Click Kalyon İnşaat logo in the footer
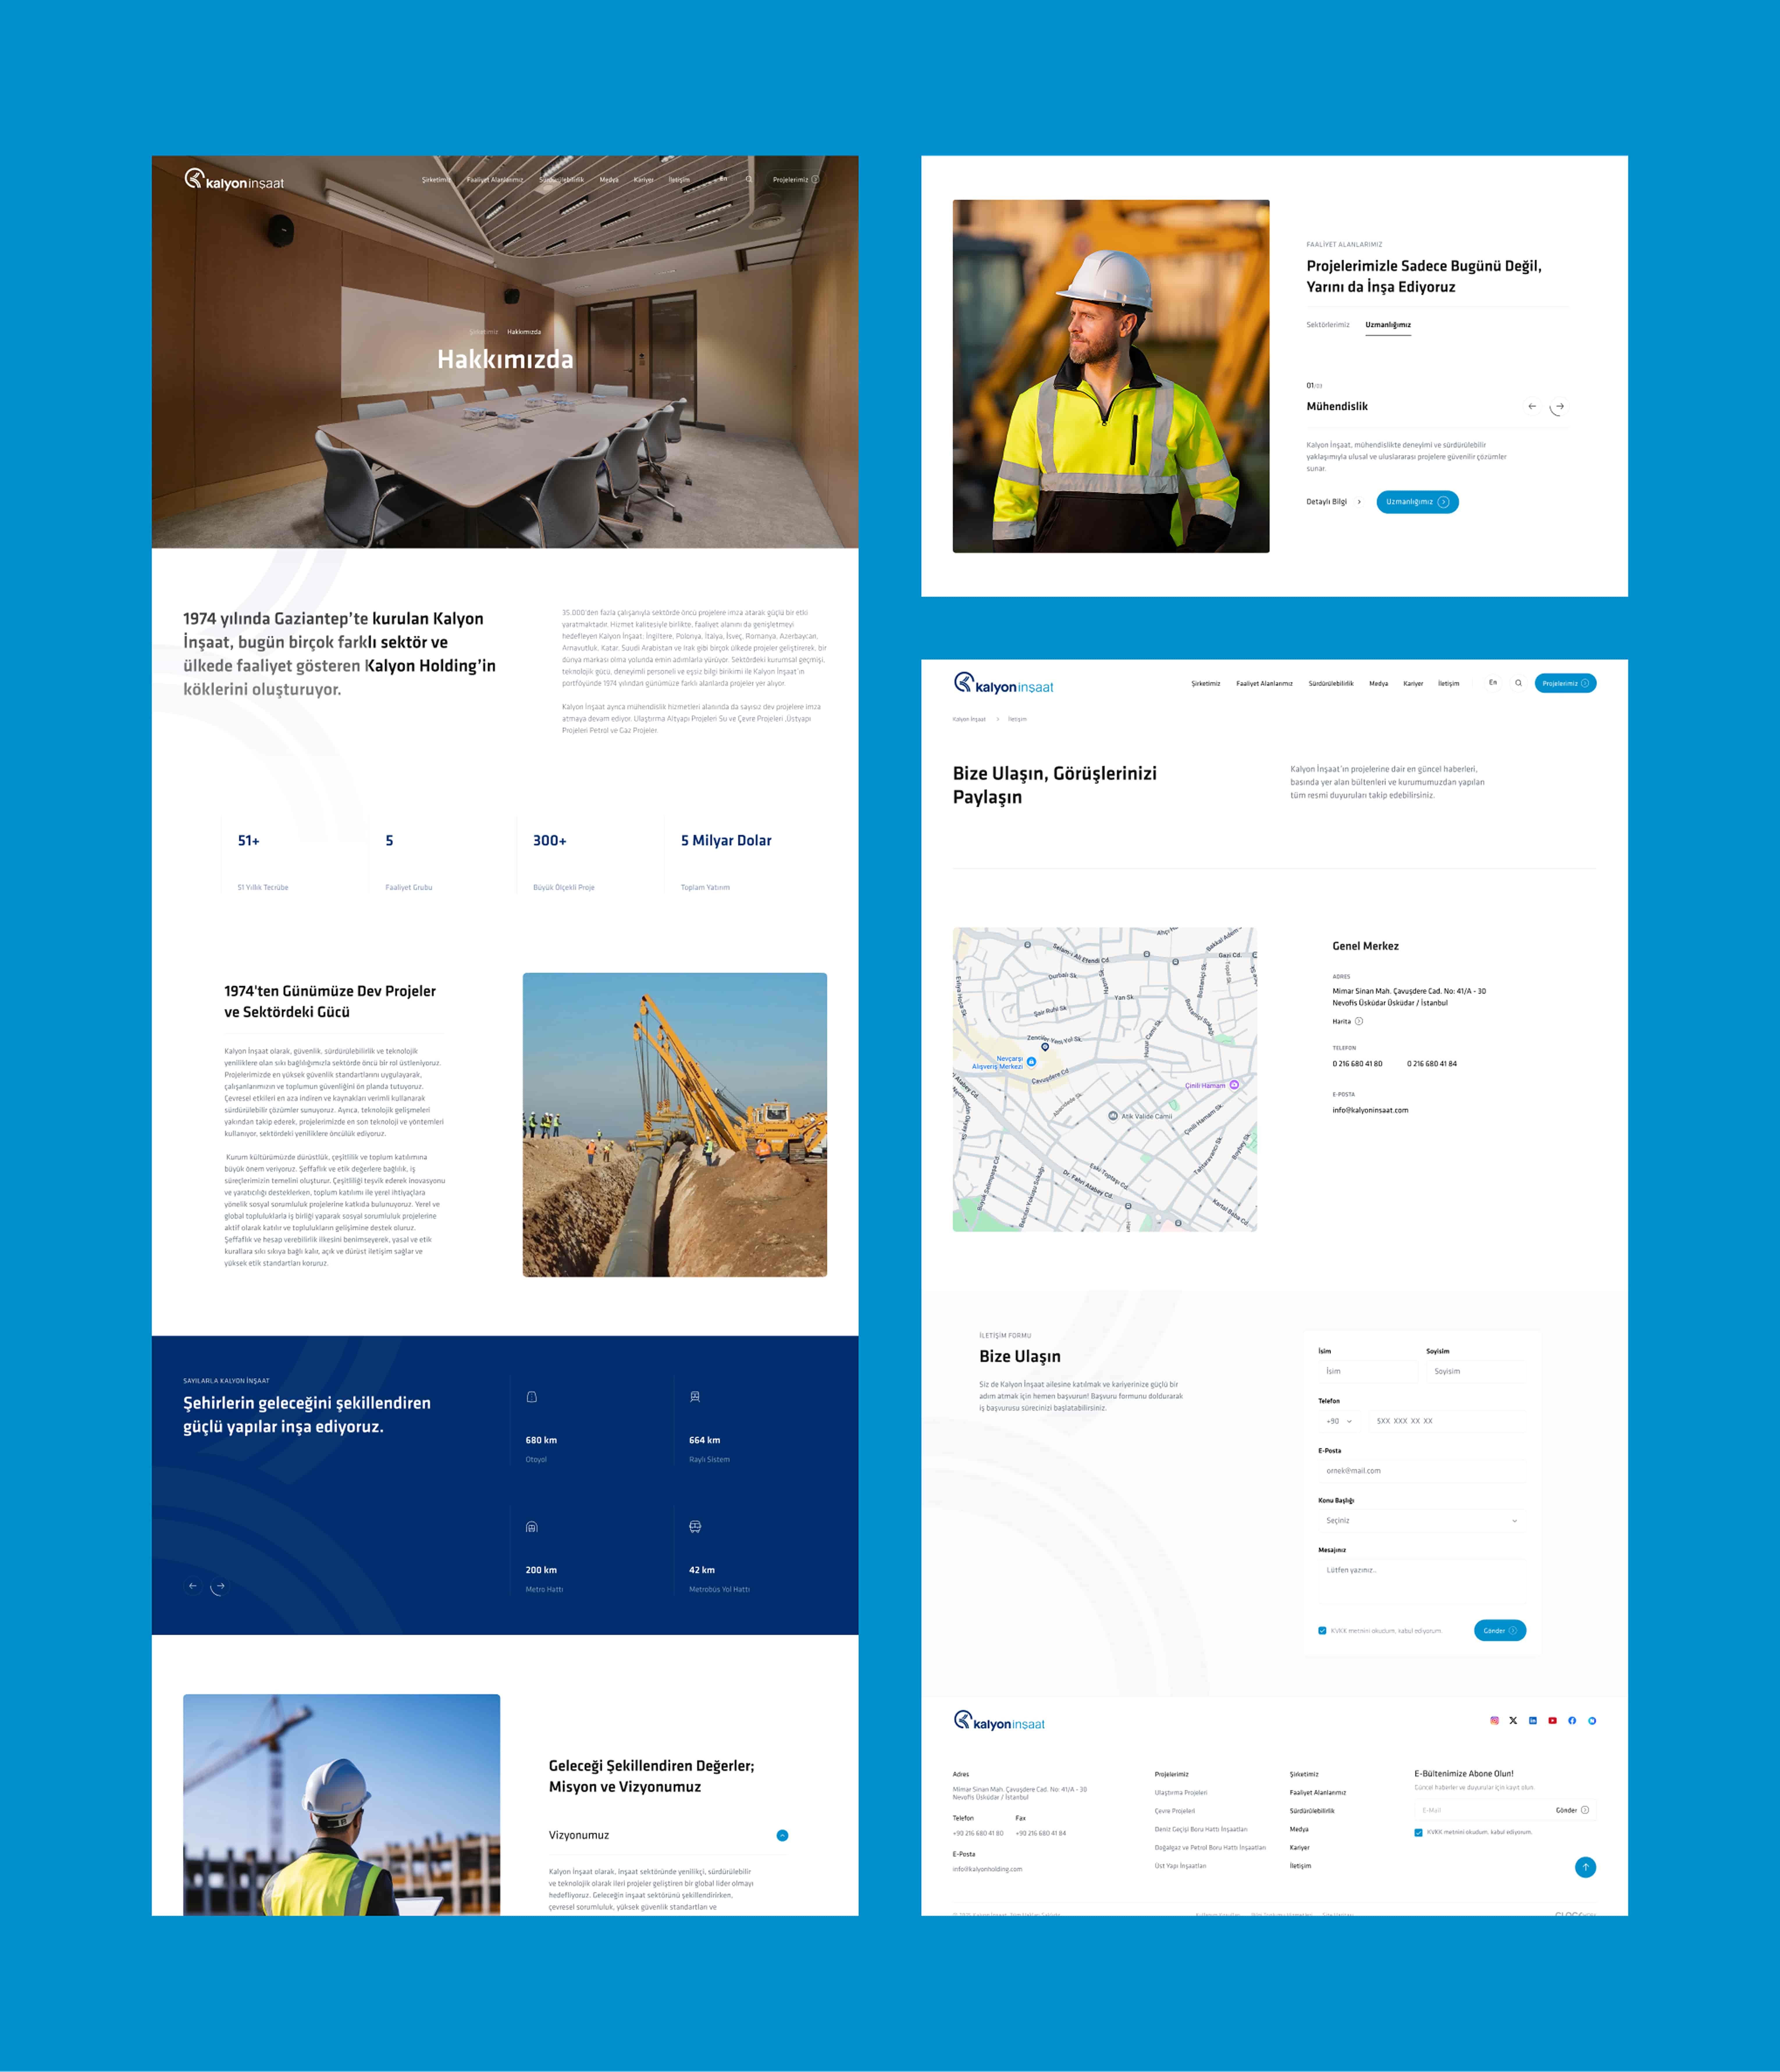This screenshot has width=1780, height=2072. coord(999,1721)
